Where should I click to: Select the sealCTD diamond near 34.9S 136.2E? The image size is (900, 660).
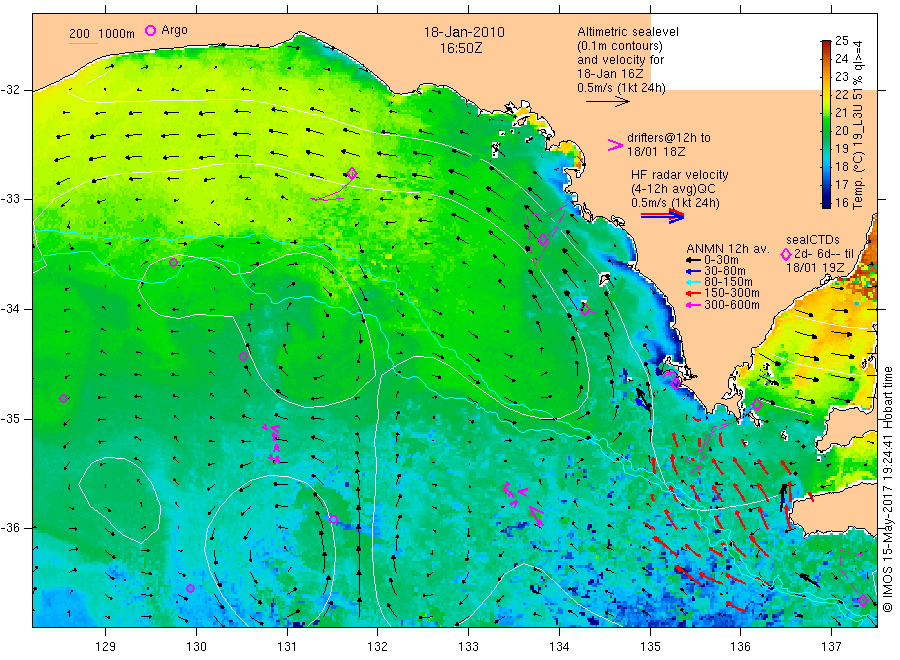(x=757, y=405)
